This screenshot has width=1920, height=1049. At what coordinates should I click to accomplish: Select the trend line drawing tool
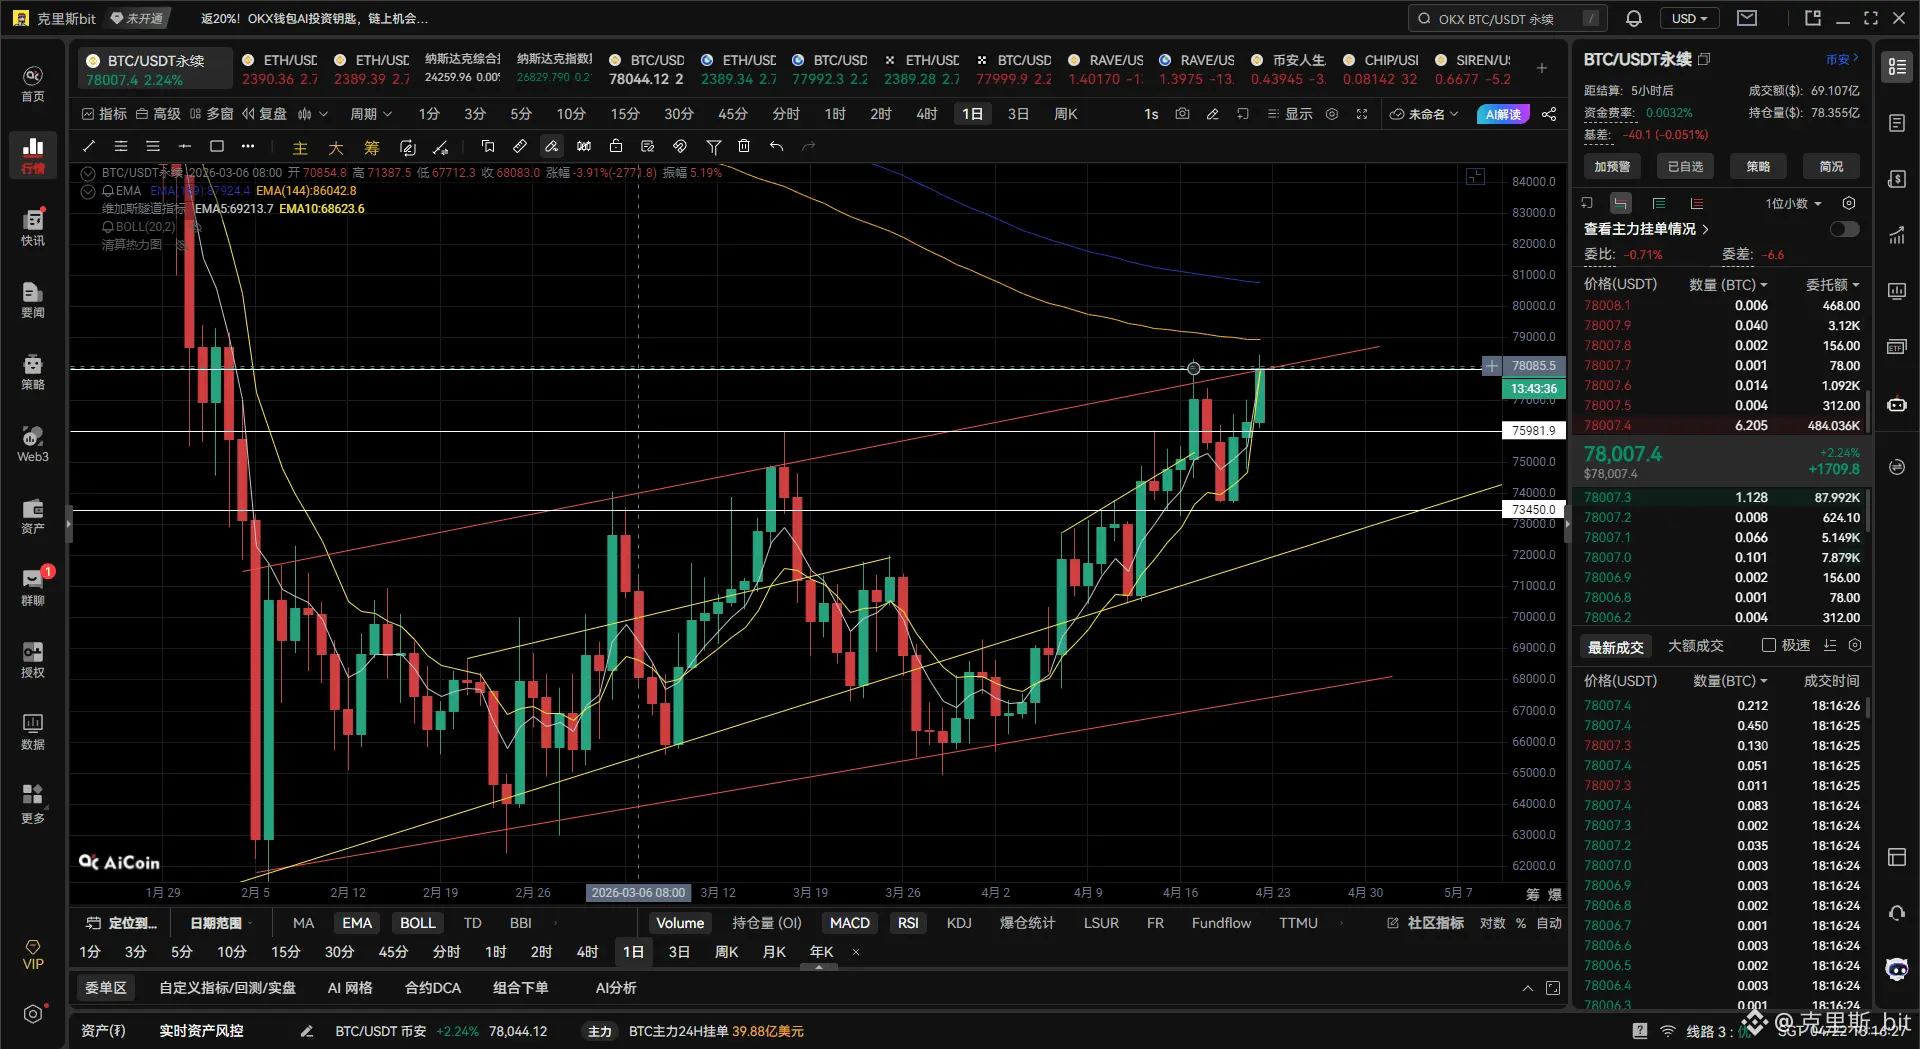[x=88, y=146]
